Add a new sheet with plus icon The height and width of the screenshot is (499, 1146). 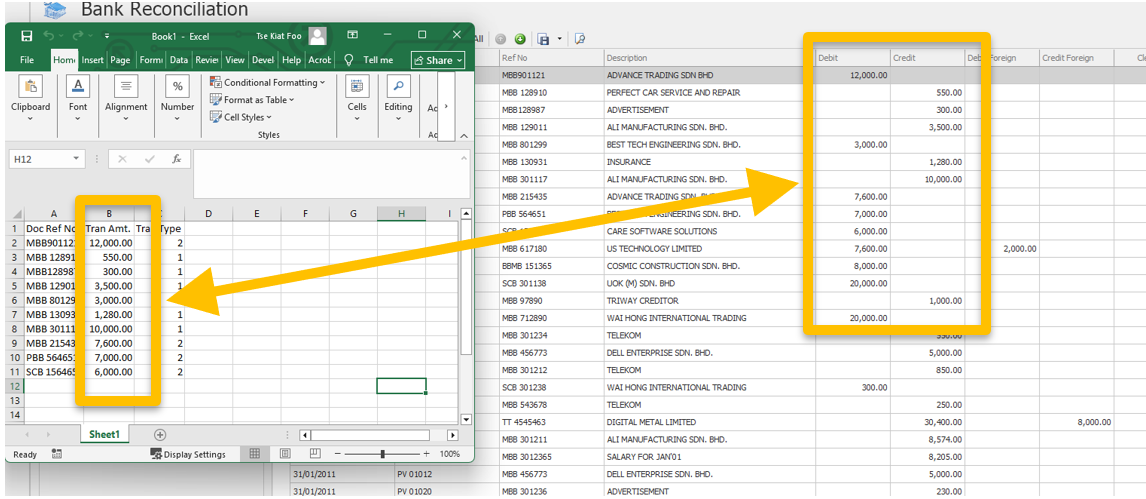coord(160,435)
